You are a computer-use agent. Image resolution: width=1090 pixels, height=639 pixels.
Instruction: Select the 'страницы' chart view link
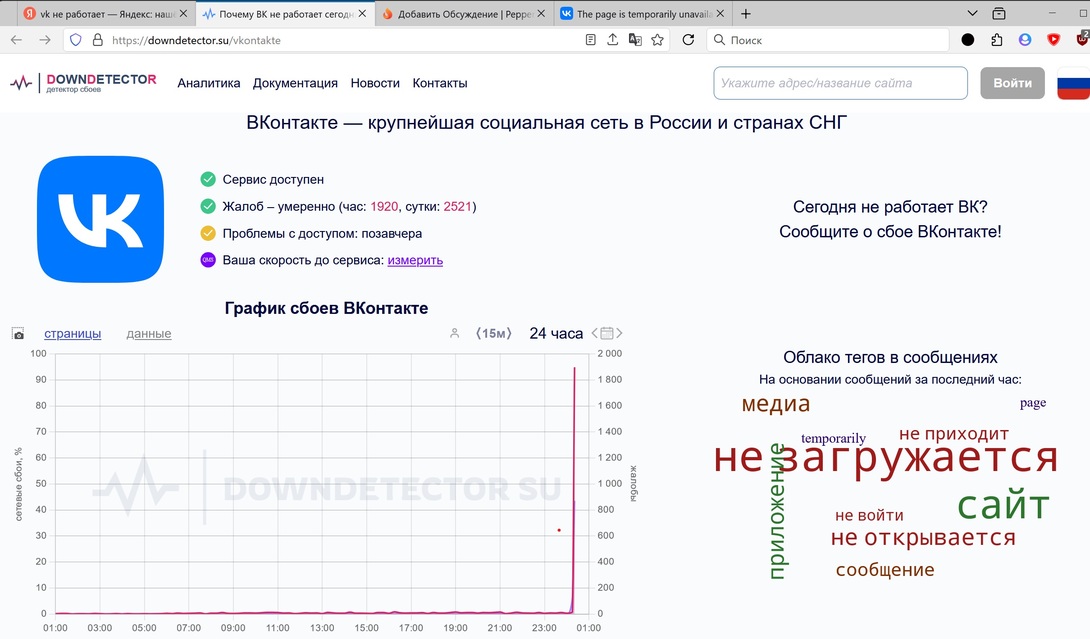coord(72,334)
